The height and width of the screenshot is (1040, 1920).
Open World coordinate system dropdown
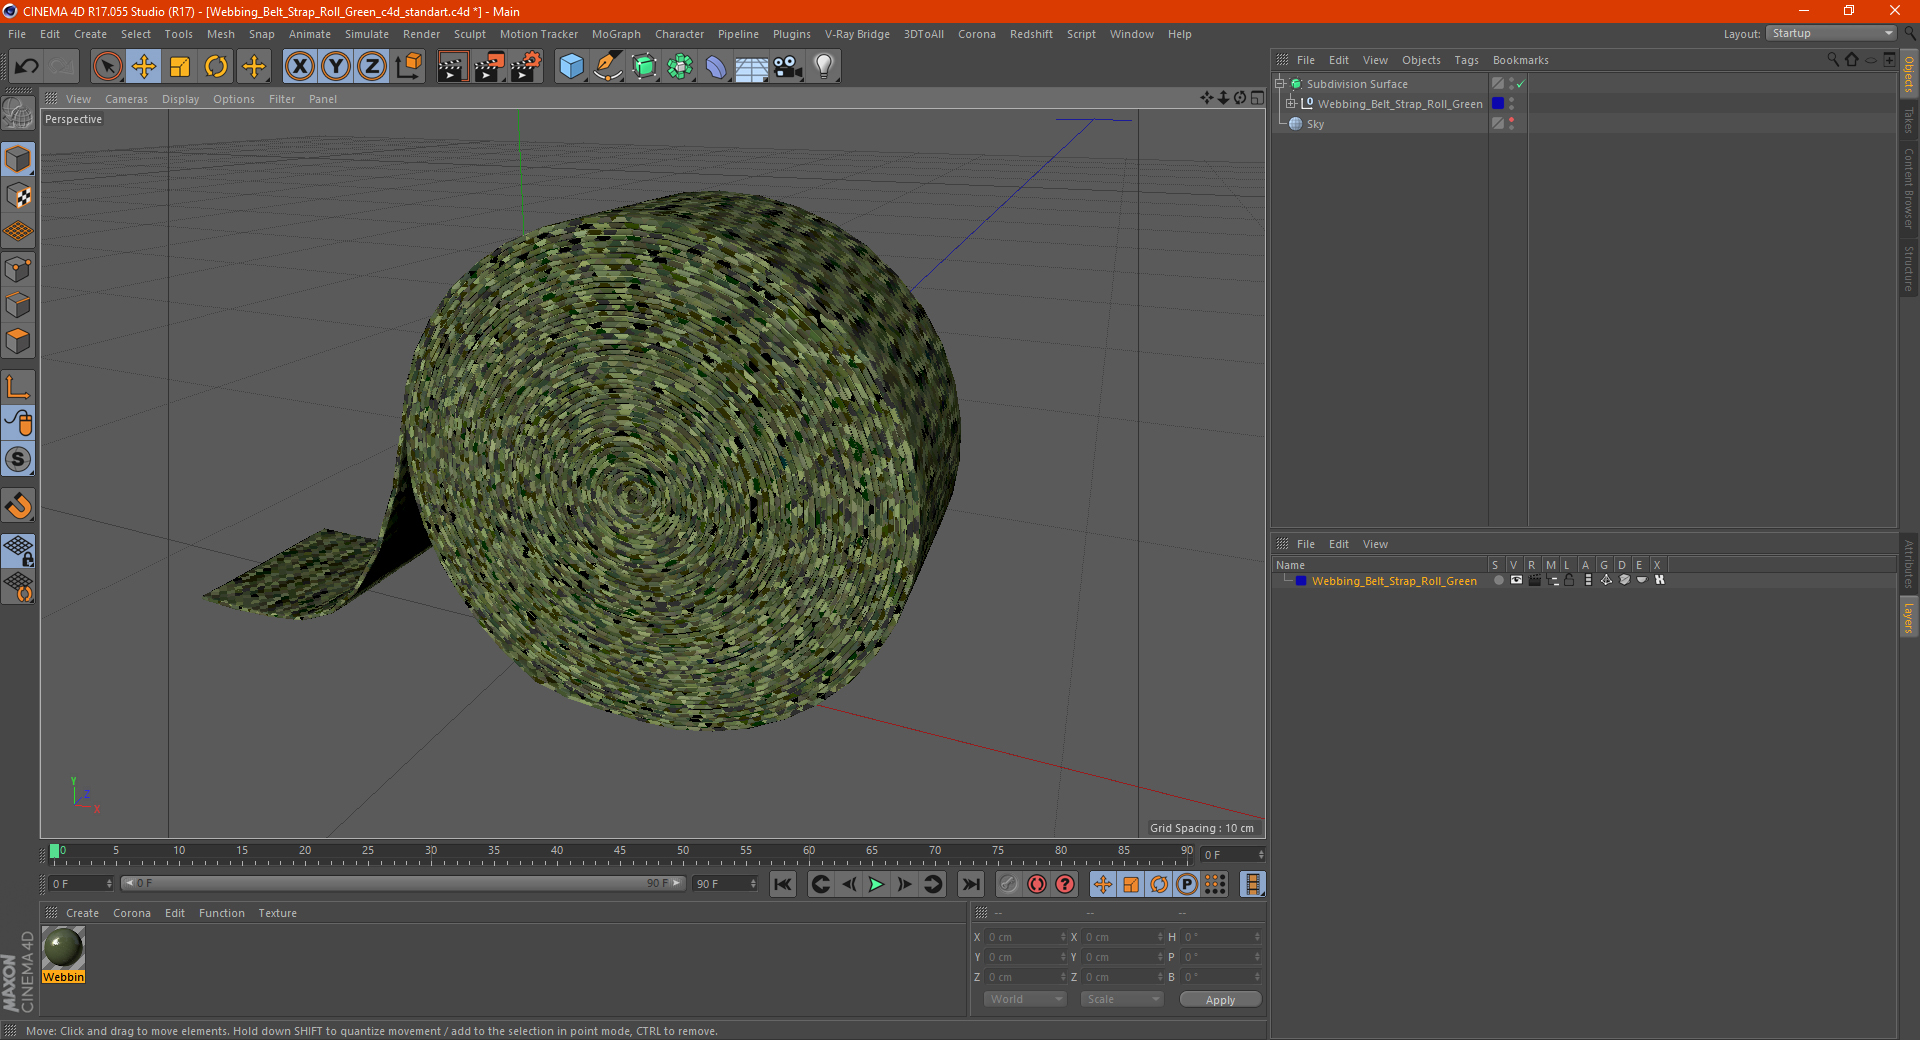(1025, 999)
